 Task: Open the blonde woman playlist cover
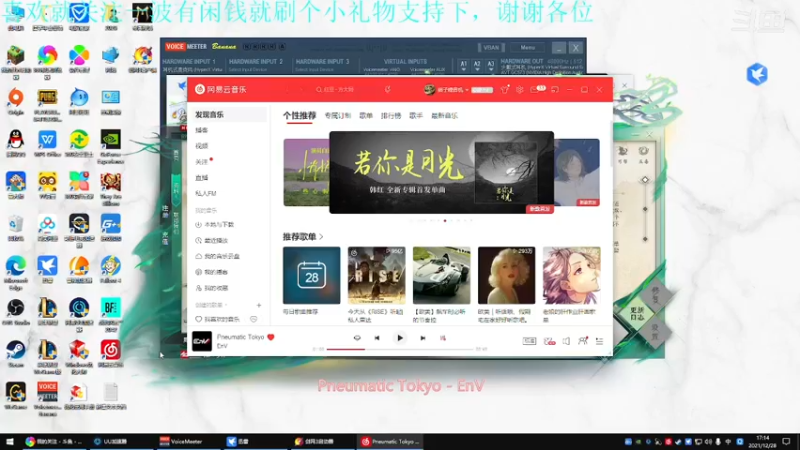click(x=507, y=276)
